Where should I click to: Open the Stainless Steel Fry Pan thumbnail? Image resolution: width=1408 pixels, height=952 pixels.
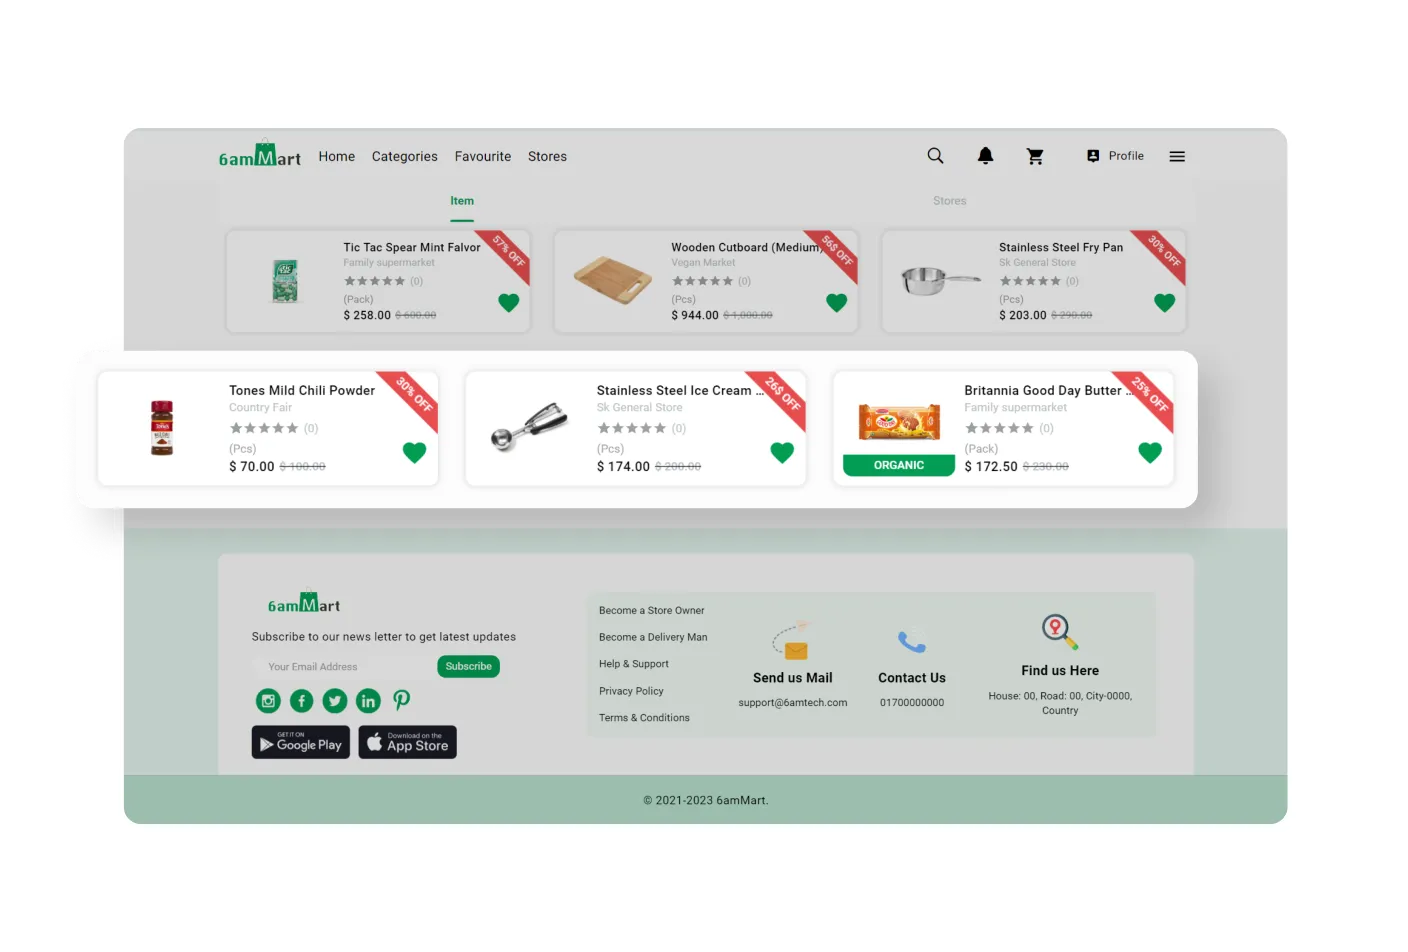point(939,281)
